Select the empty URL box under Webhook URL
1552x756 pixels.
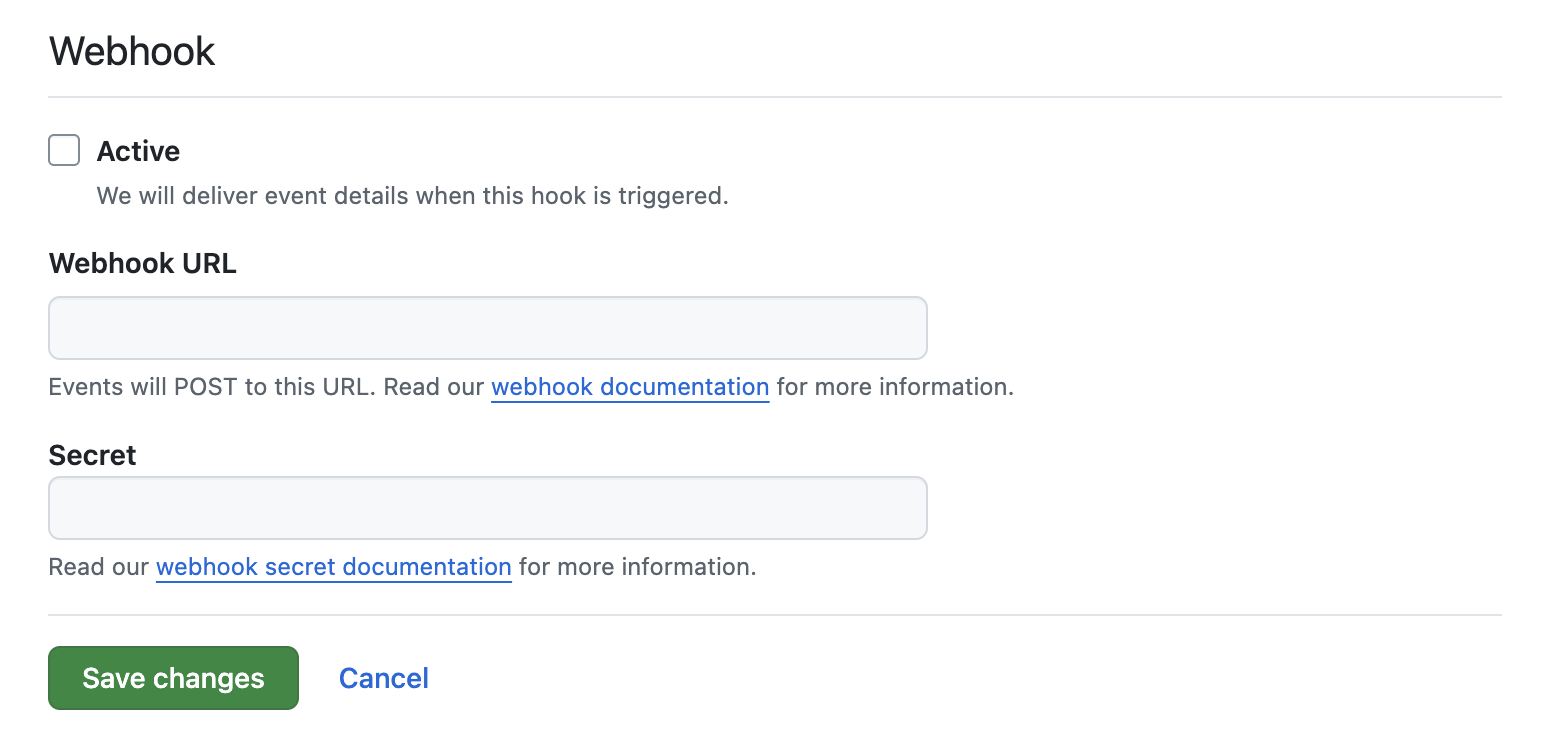(x=487, y=327)
